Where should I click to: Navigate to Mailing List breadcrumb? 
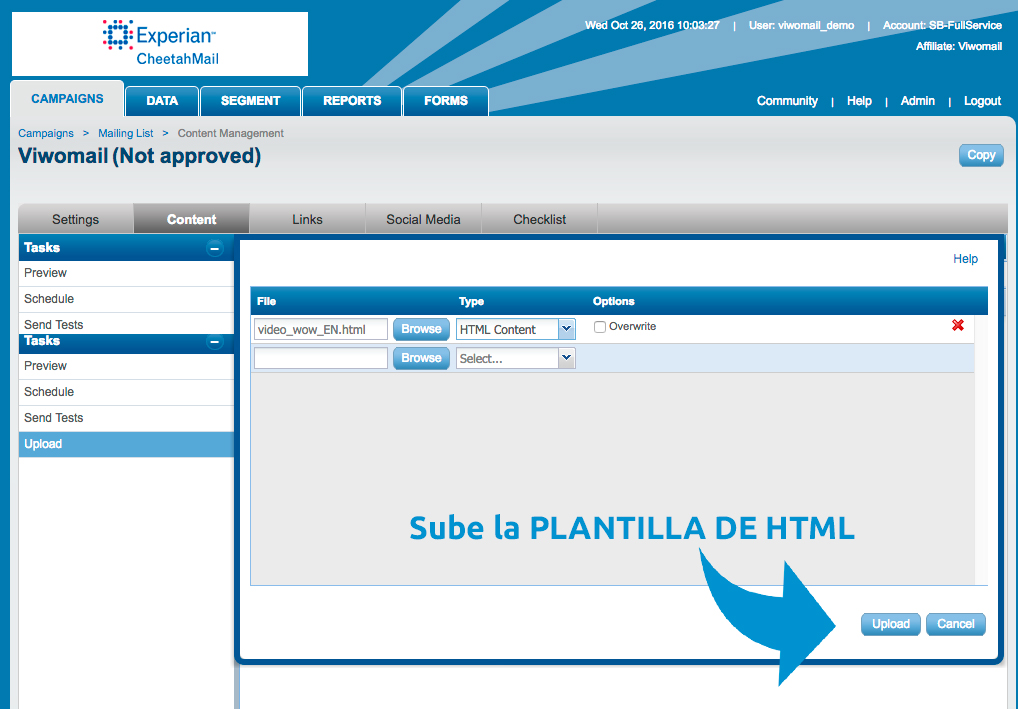125,133
